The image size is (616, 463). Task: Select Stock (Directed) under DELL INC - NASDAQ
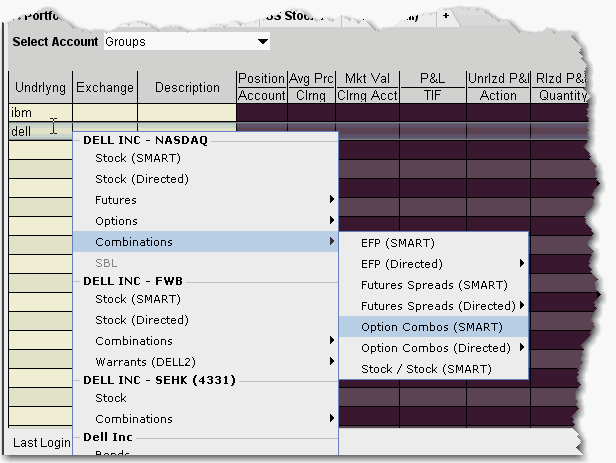[142, 179]
